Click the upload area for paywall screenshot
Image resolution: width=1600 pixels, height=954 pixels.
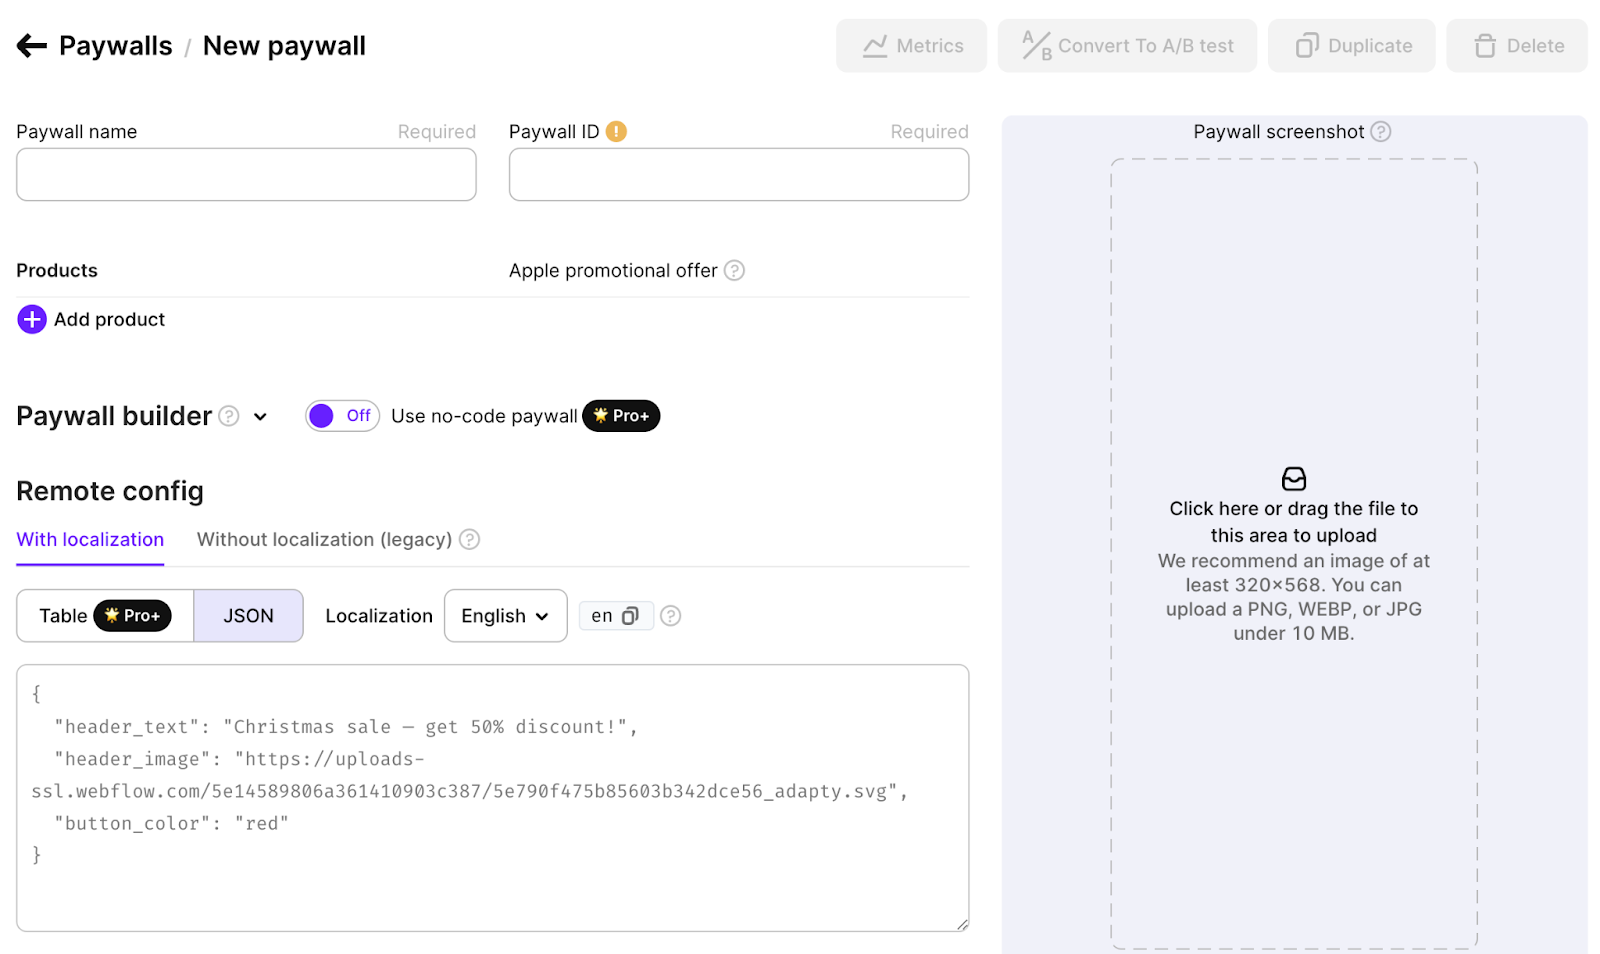point(1294,553)
